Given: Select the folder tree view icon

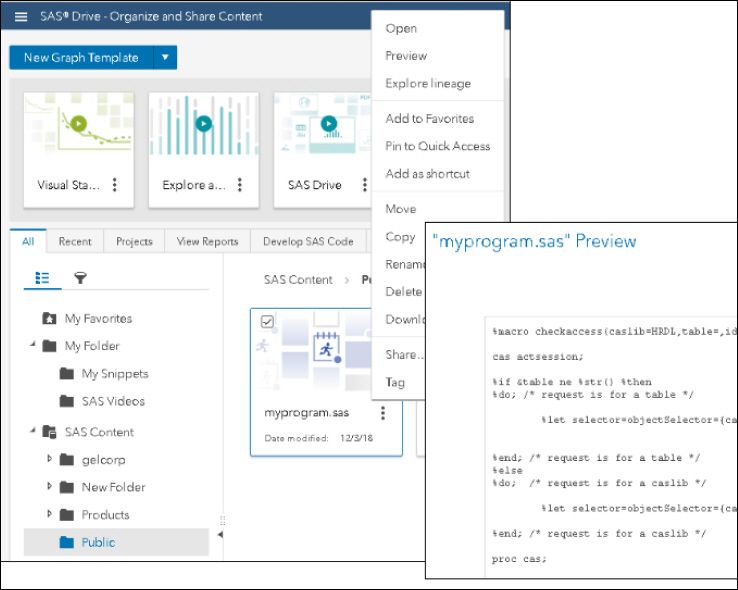Looking at the screenshot, I should [42, 278].
